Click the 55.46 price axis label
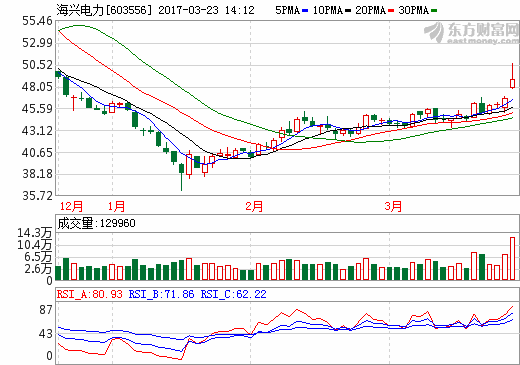This screenshot has height=365, width=520. click(x=37, y=21)
